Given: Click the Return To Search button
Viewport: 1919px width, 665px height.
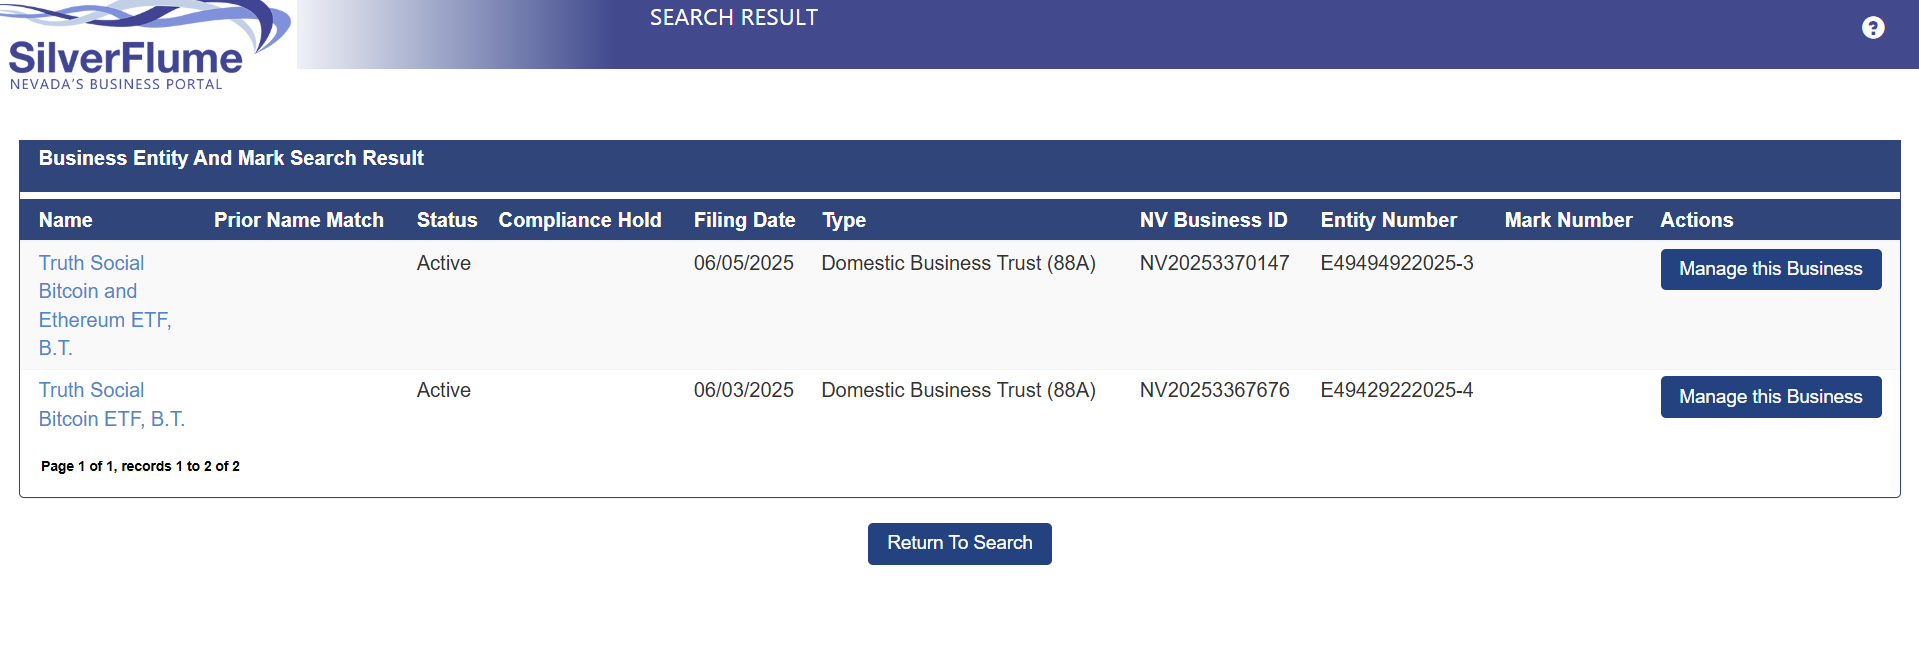Looking at the screenshot, I should (x=959, y=543).
